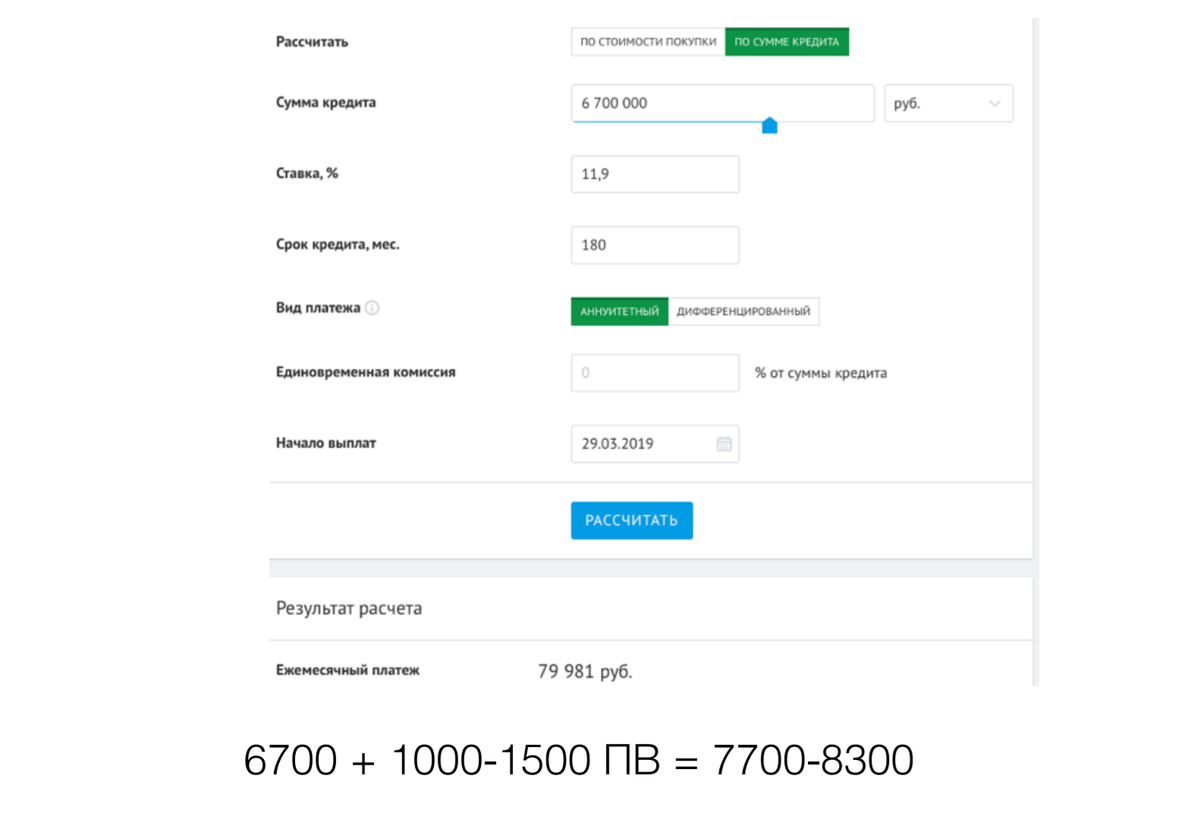The width and height of the screenshot is (1200, 820).
Task: Click the blue Рассчитать button
Action: coord(632,520)
